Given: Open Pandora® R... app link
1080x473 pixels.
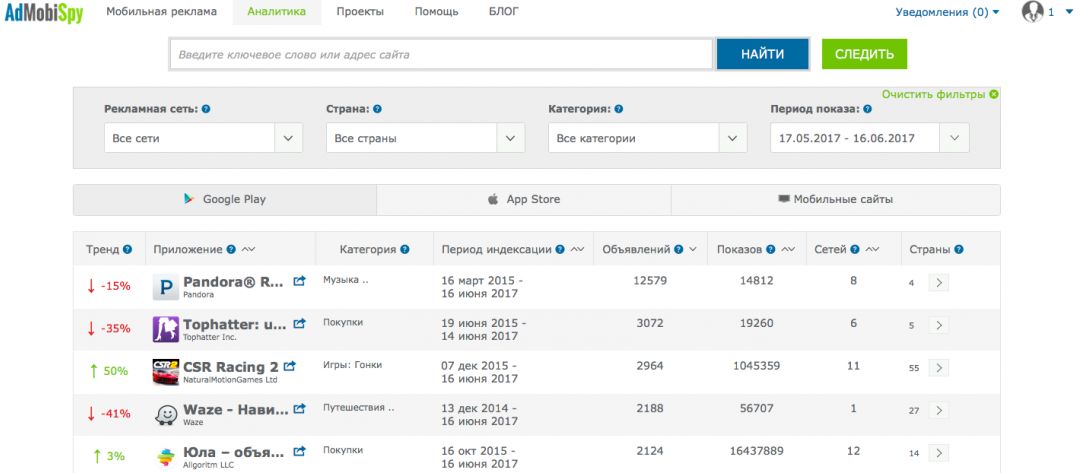Looking at the screenshot, I should [234, 282].
